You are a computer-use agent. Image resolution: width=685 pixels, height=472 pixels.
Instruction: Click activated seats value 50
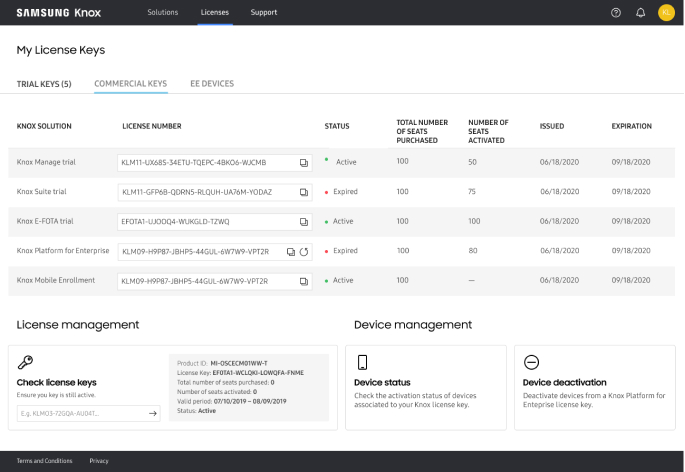click(472, 162)
